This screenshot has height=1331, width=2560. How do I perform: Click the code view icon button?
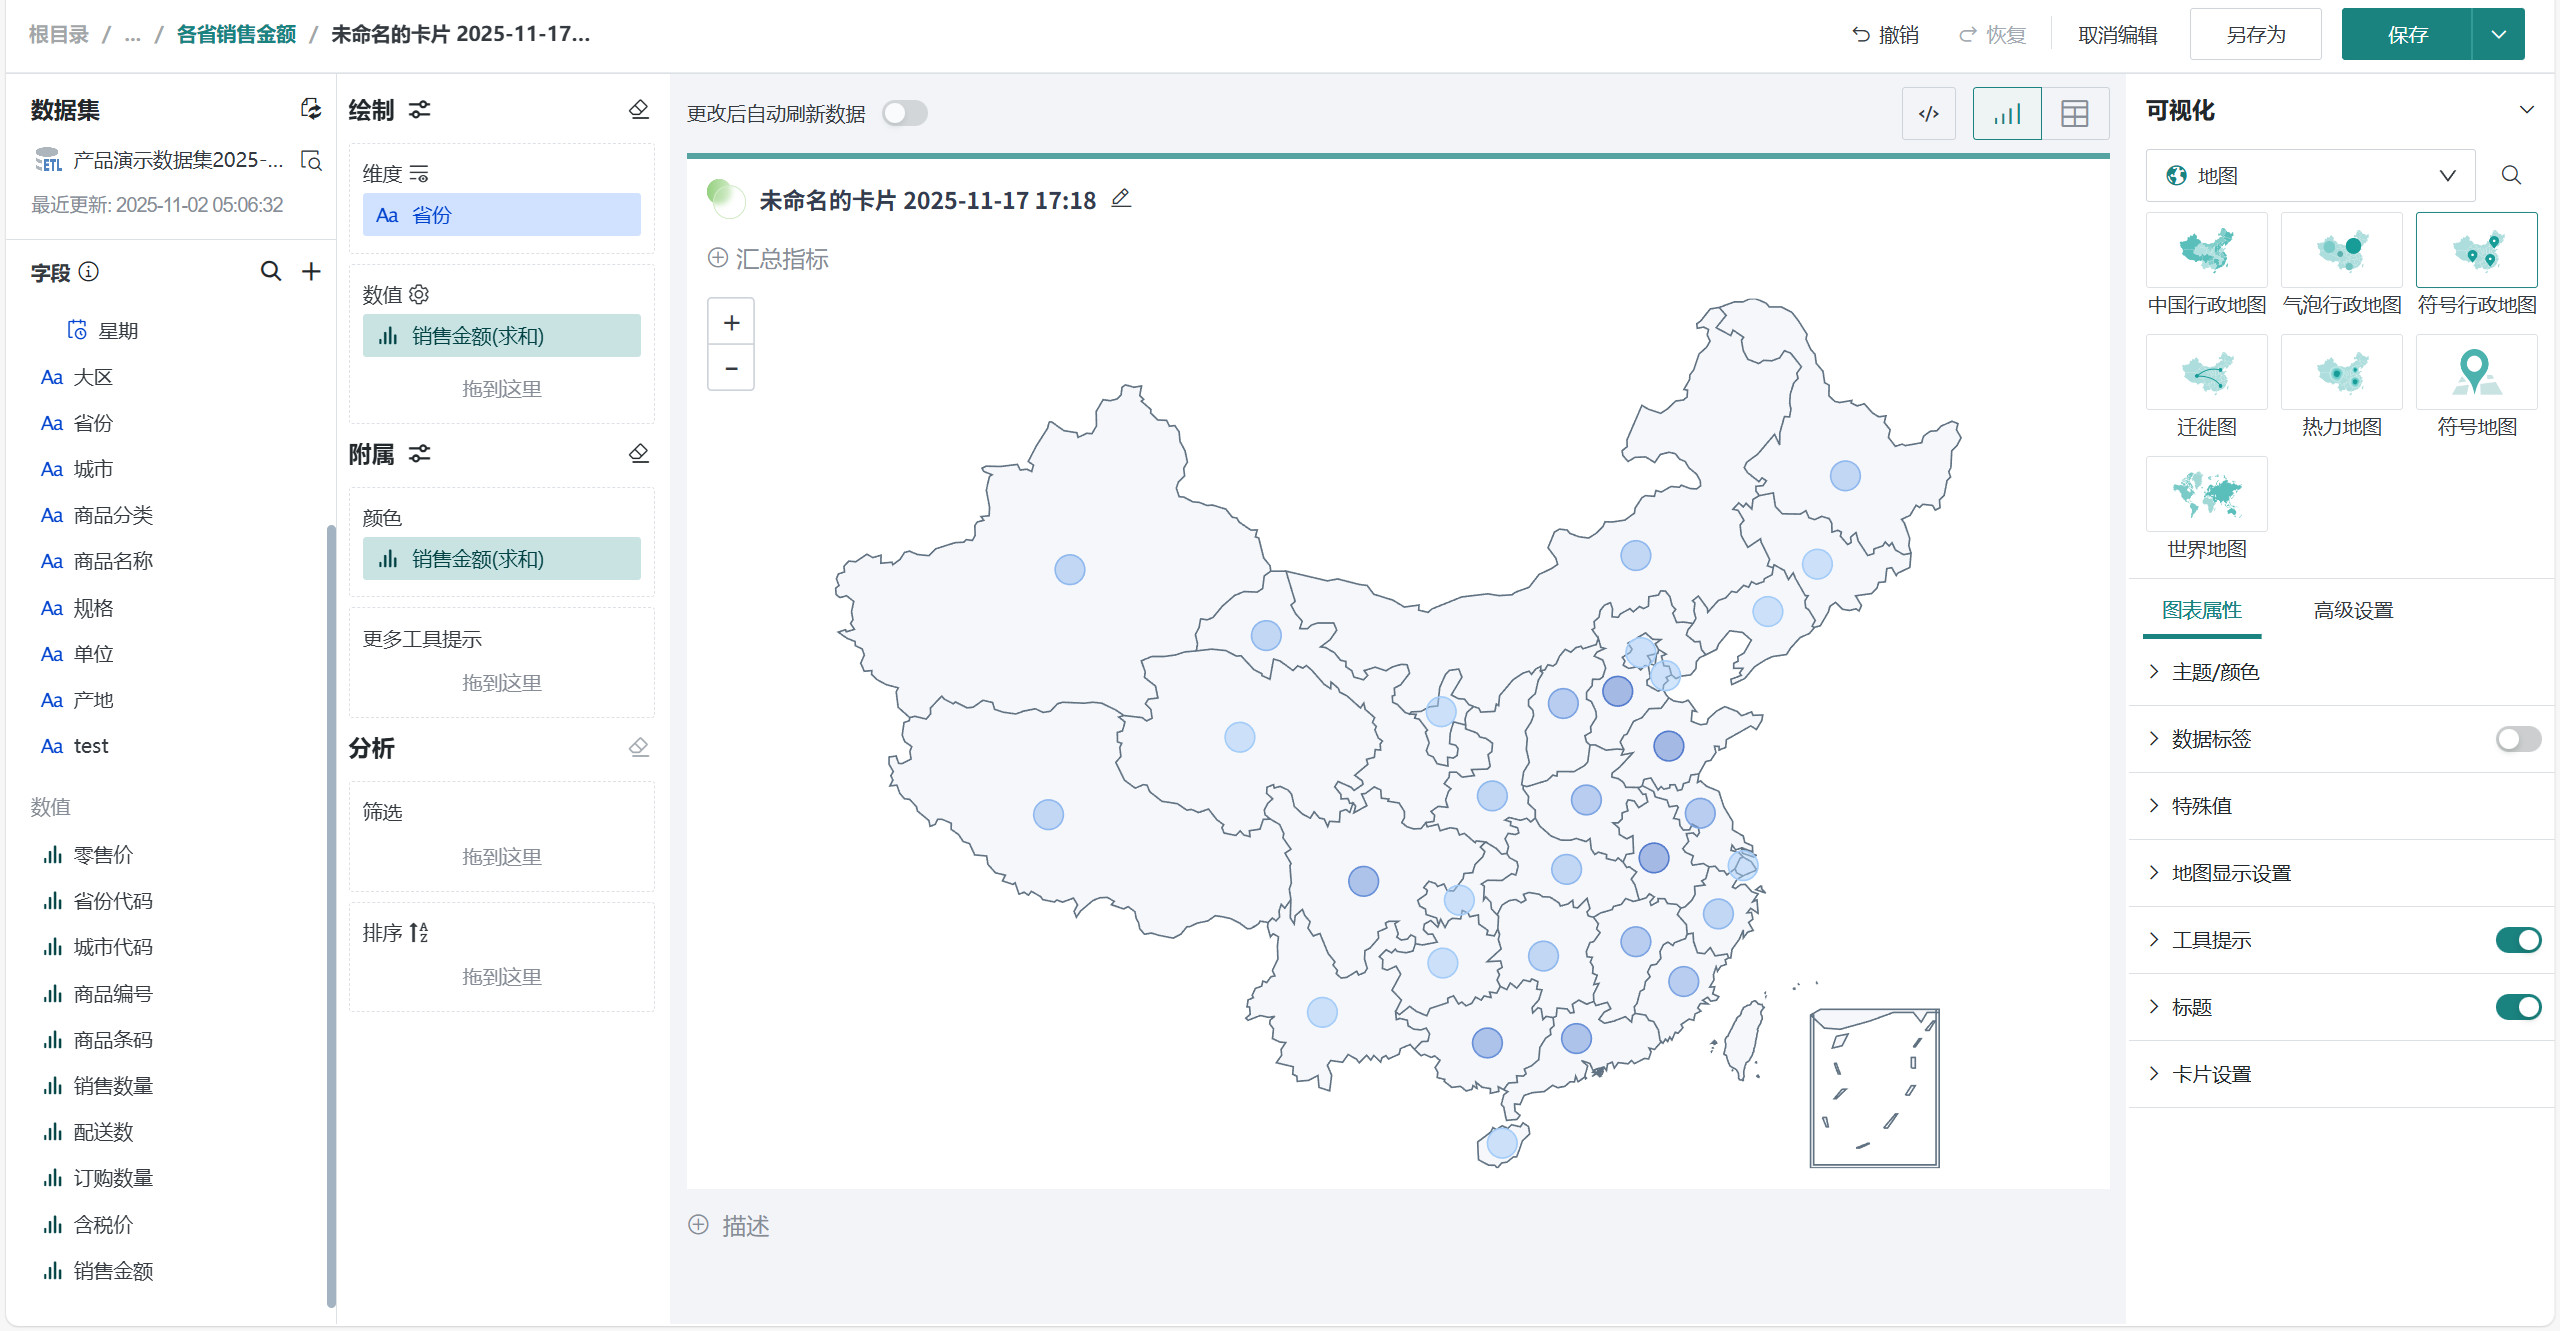[x=1928, y=114]
